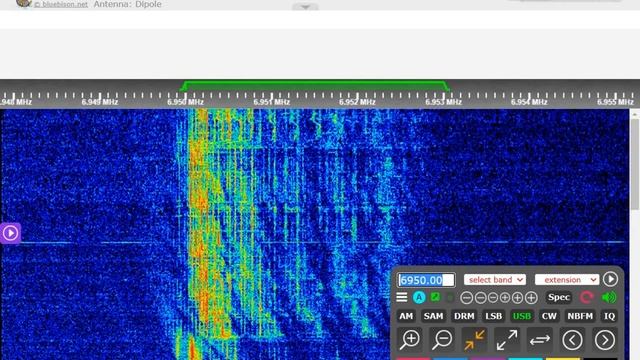Page the waterfall left with circled chevron
The width and height of the screenshot is (640, 360).
point(572,340)
